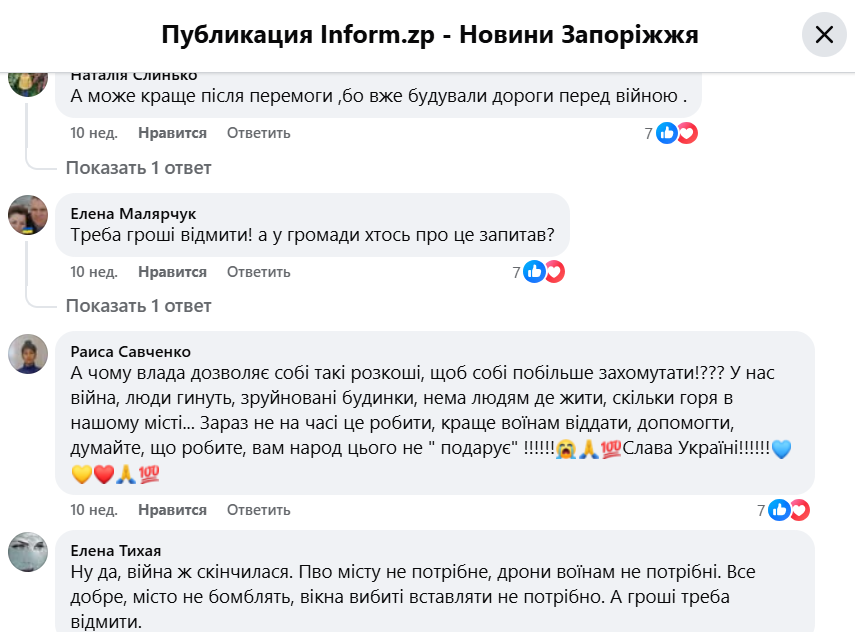Open Елена Тихая's name link

[x=116, y=551]
